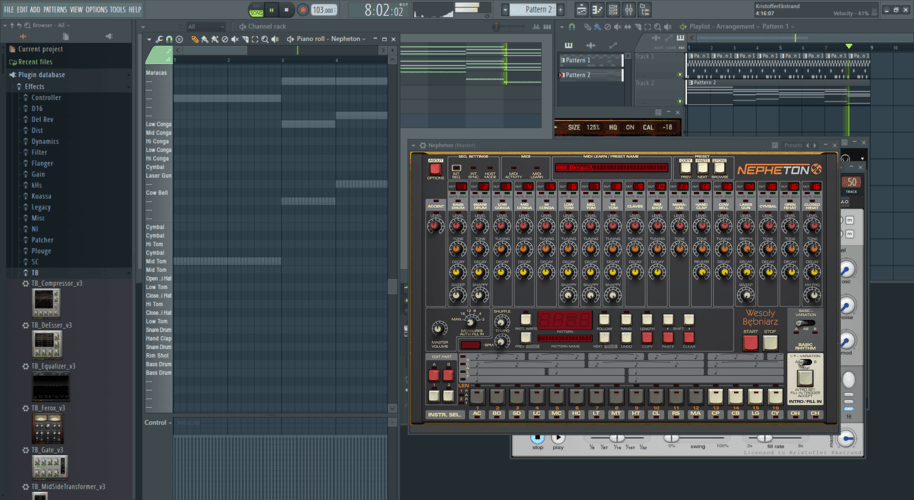Adjust the Nepheton Master Volume knob
This screenshot has width=914, height=500.
tap(439, 329)
